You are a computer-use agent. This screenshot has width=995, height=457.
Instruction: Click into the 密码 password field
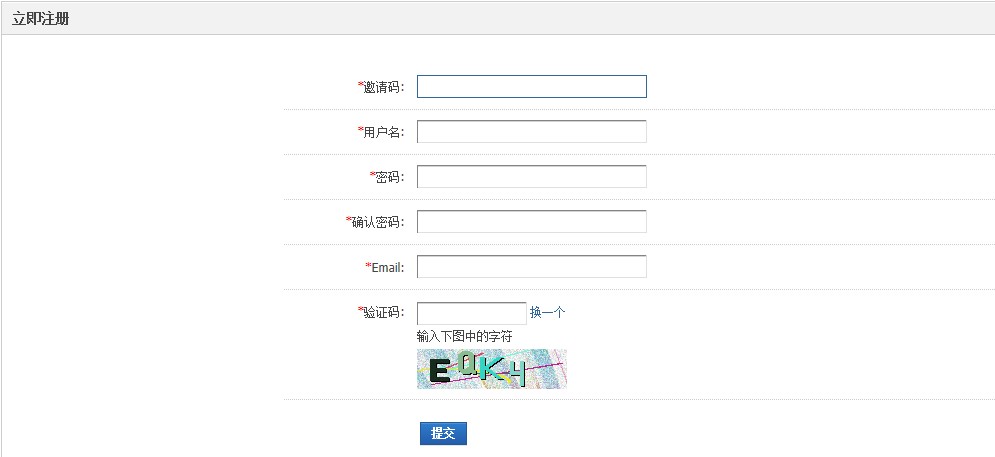pos(531,177)
